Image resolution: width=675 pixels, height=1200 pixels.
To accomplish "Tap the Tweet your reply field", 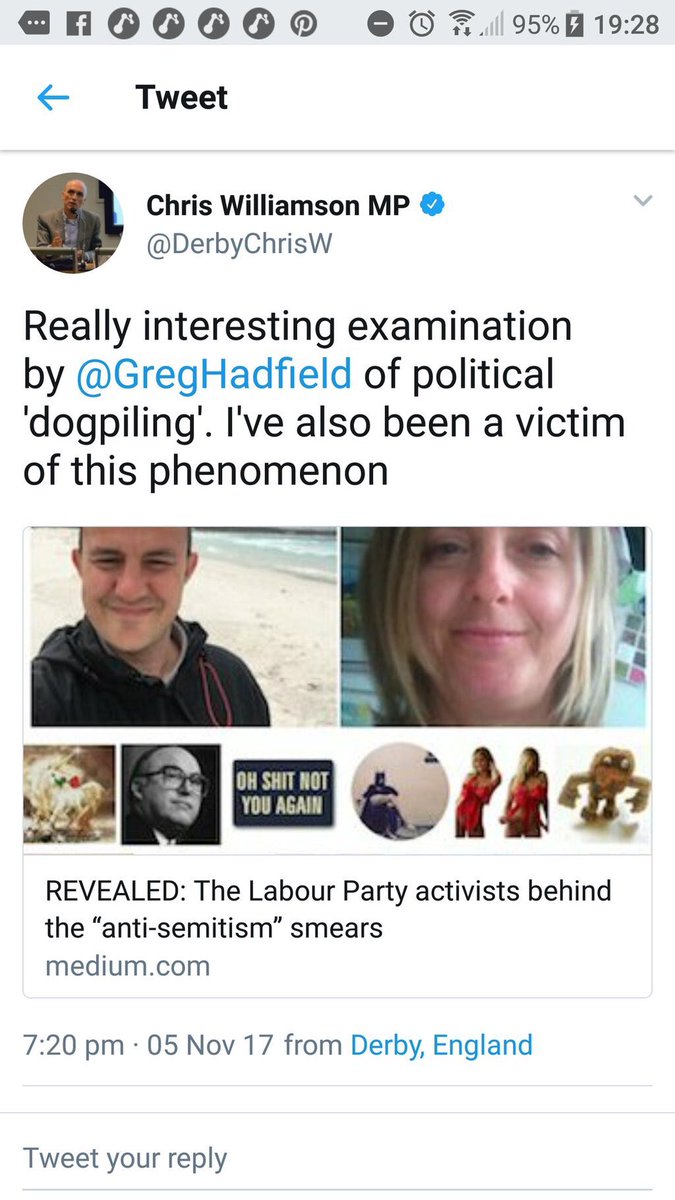I will 337,1158.
